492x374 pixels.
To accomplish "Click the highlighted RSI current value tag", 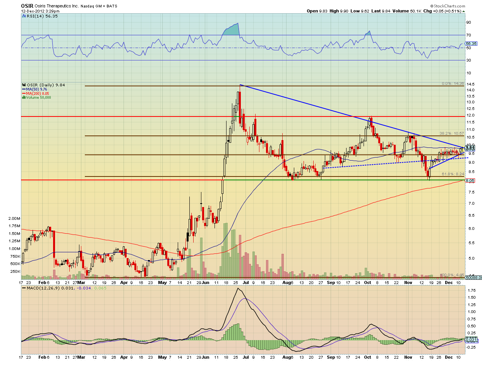I will 471,43.
